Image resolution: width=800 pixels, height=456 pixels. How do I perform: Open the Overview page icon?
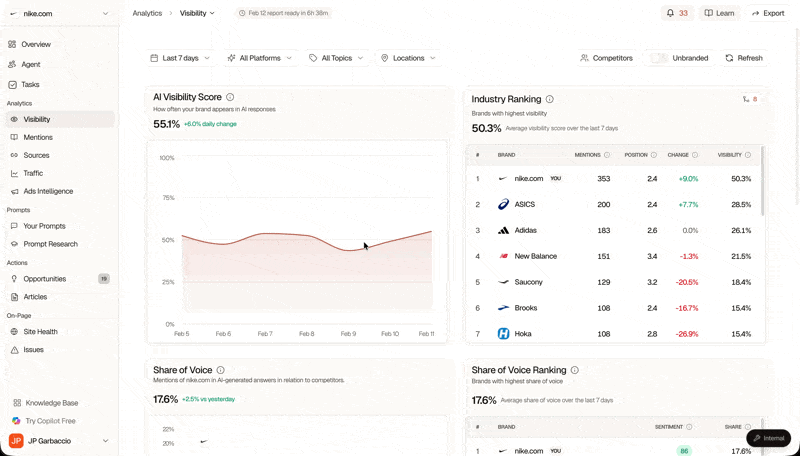coord(12,44)
